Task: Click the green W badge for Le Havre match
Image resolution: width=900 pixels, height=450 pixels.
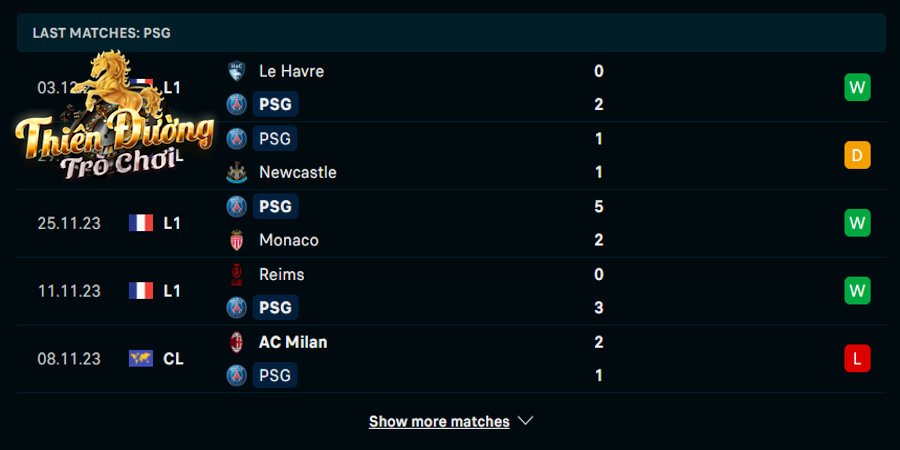Action: [x=857, y=88]
